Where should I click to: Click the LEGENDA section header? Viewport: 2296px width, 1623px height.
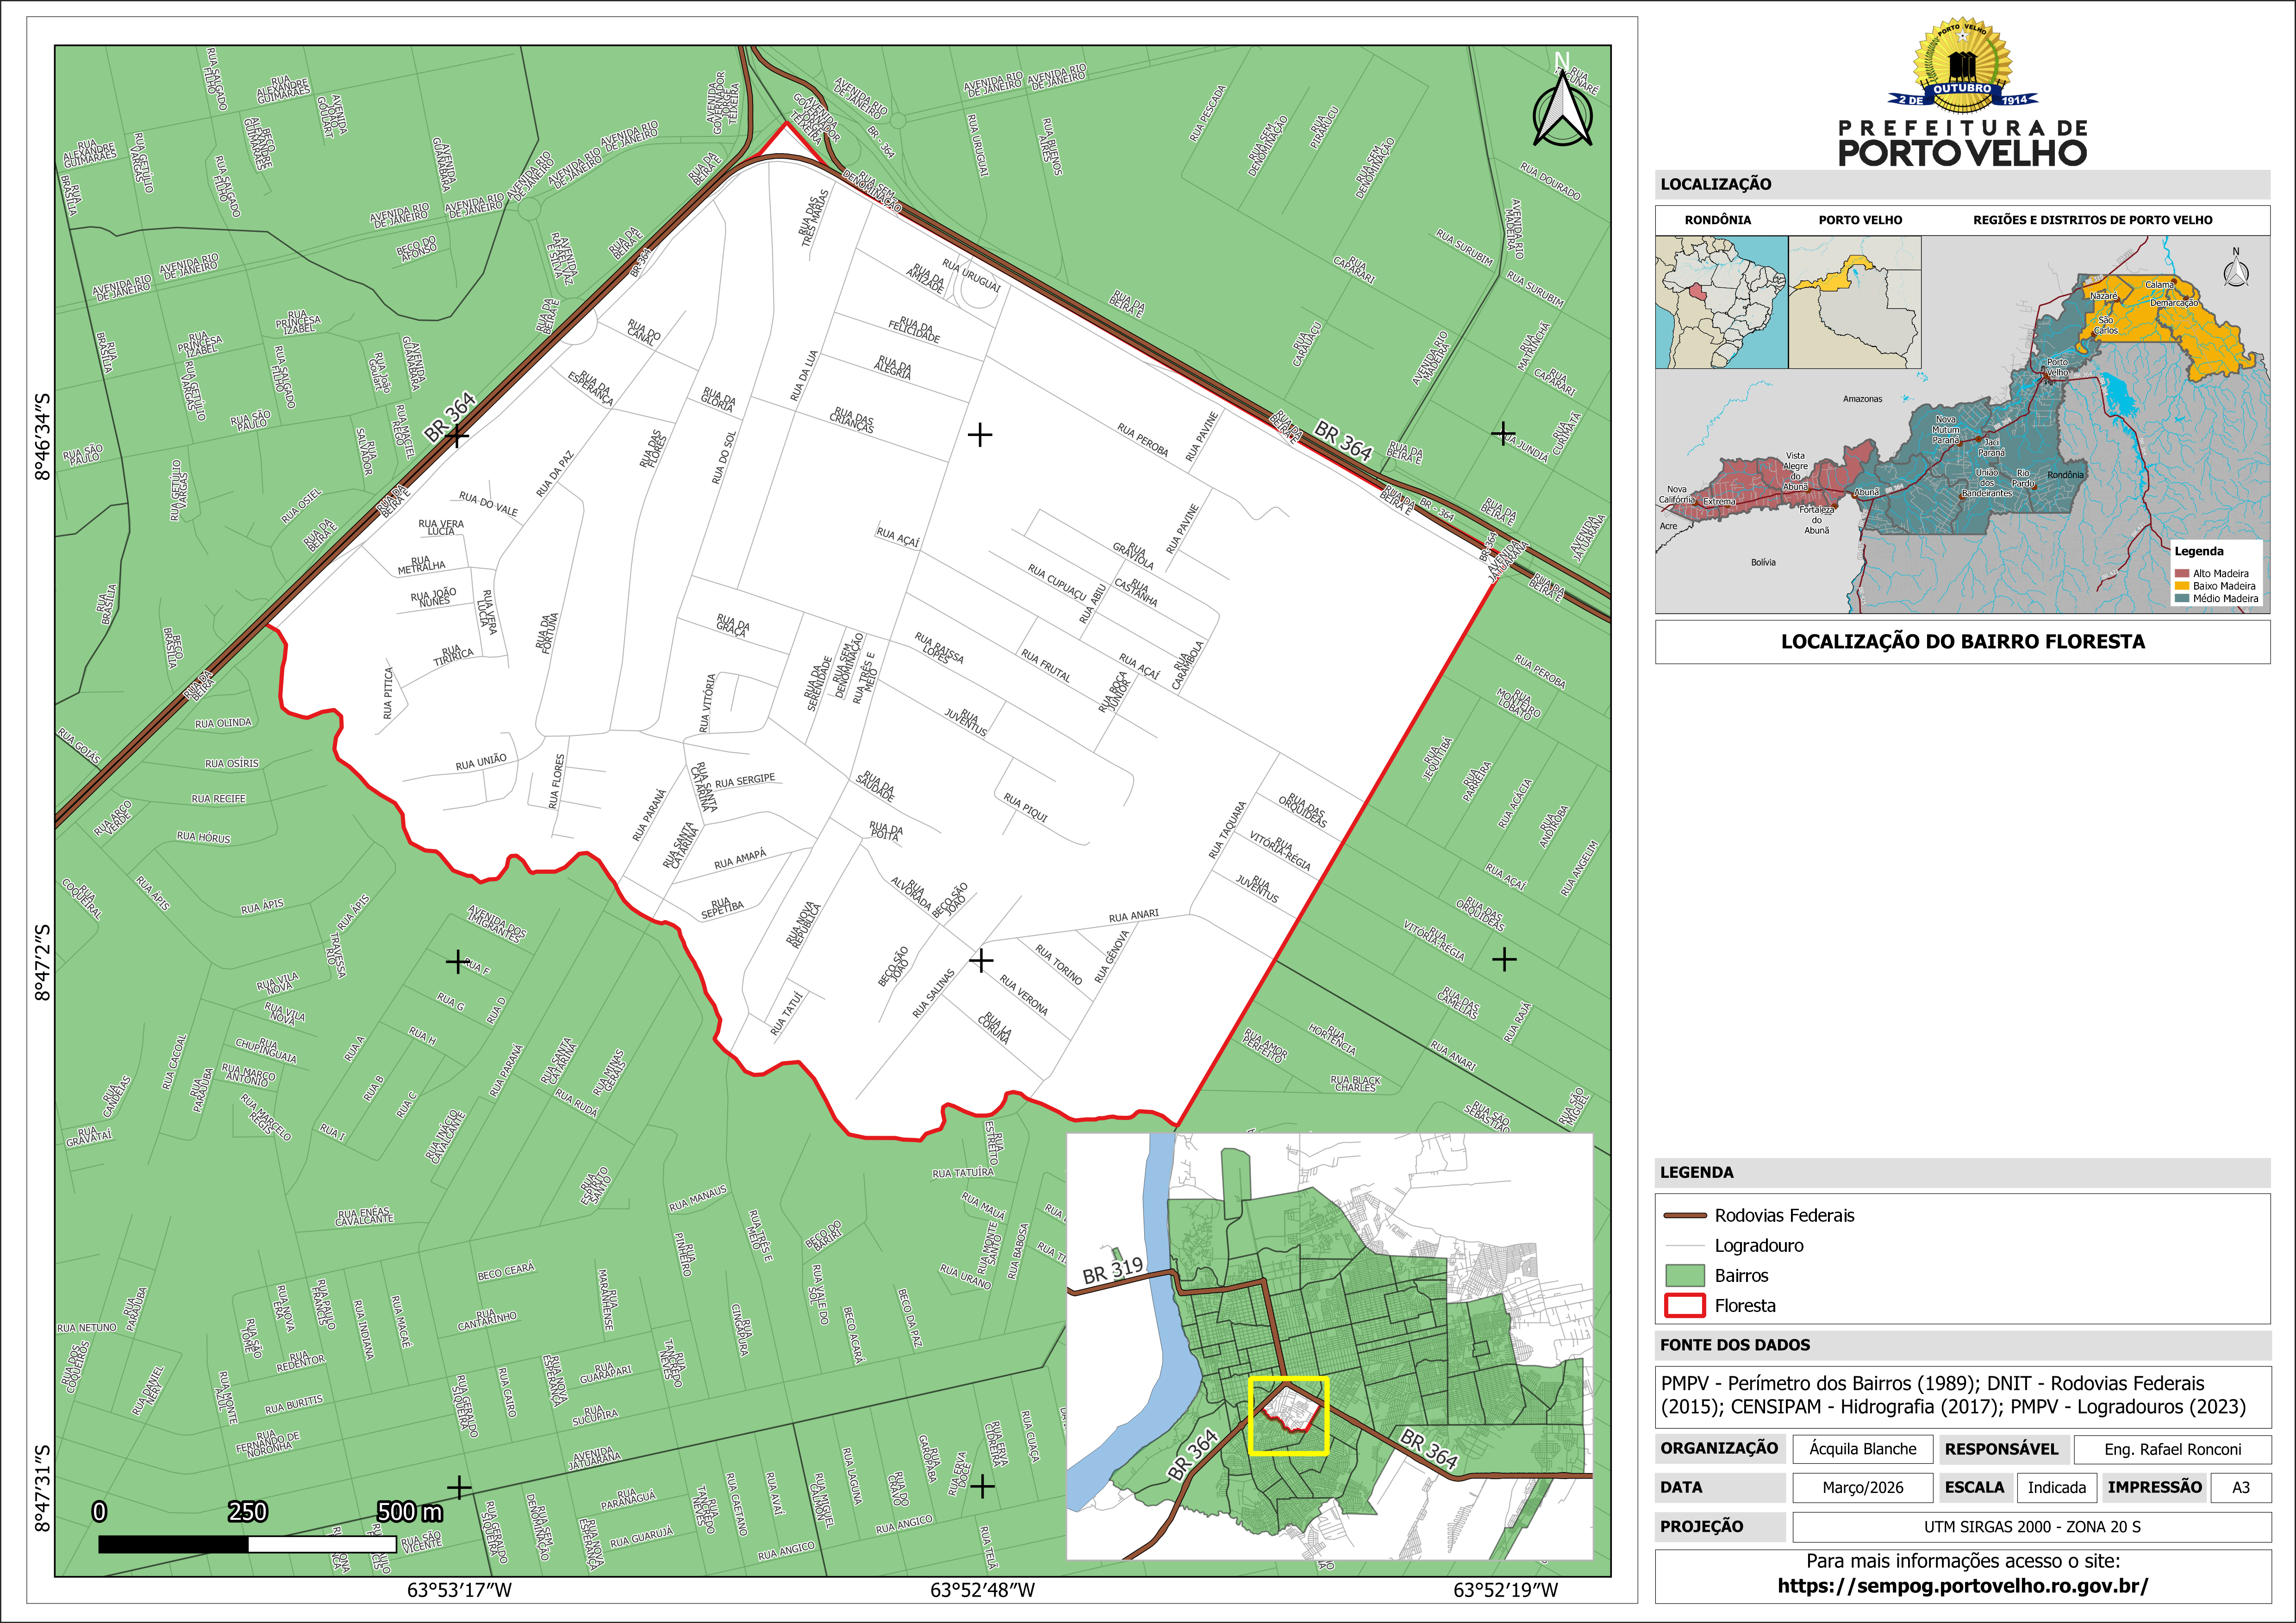[x=1697, y=1172]
